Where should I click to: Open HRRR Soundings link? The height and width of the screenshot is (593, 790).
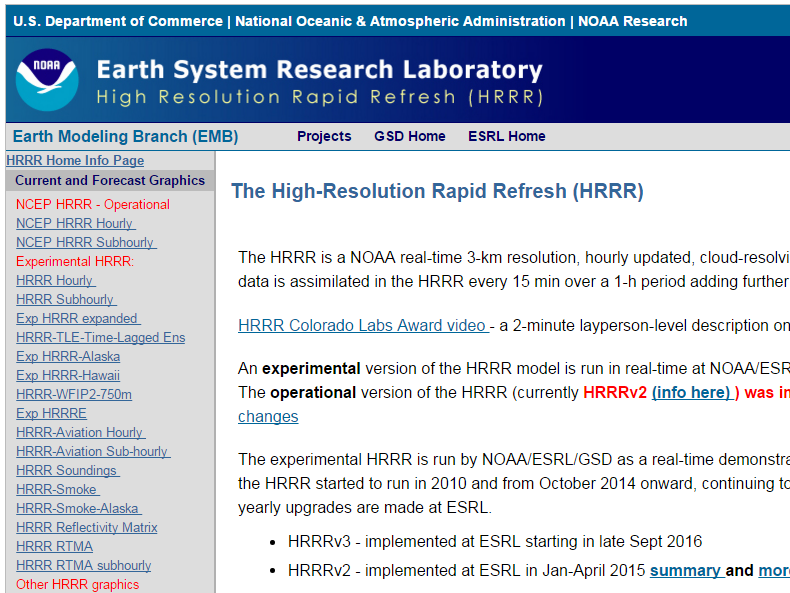tap(68, 471)
